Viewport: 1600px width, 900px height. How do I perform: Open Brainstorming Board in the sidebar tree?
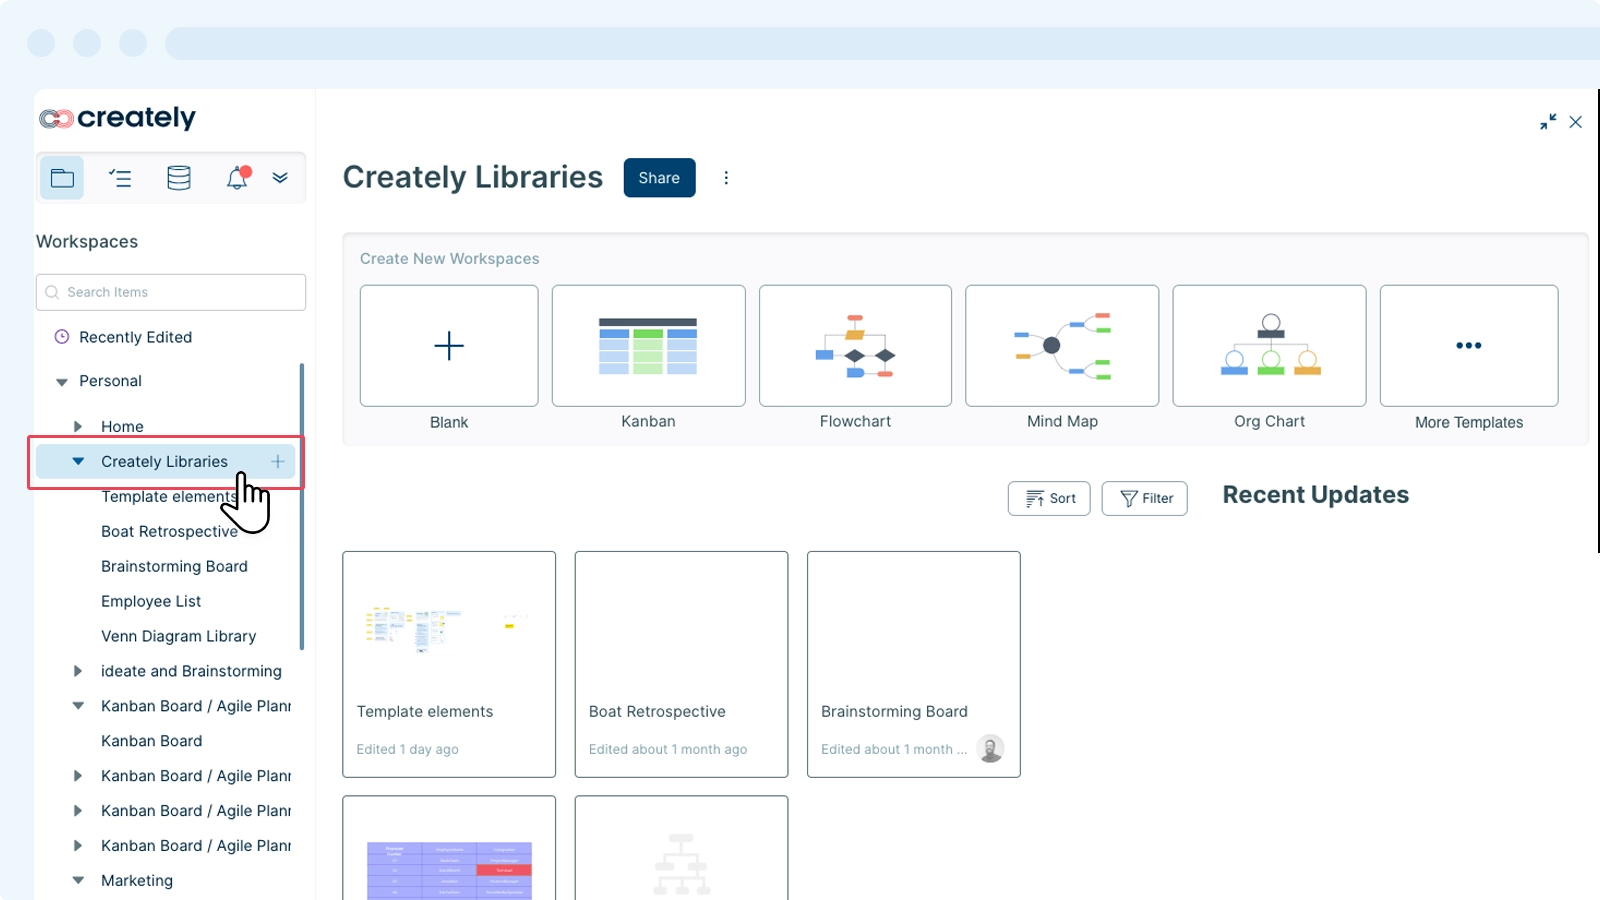[x=174, y=566]
